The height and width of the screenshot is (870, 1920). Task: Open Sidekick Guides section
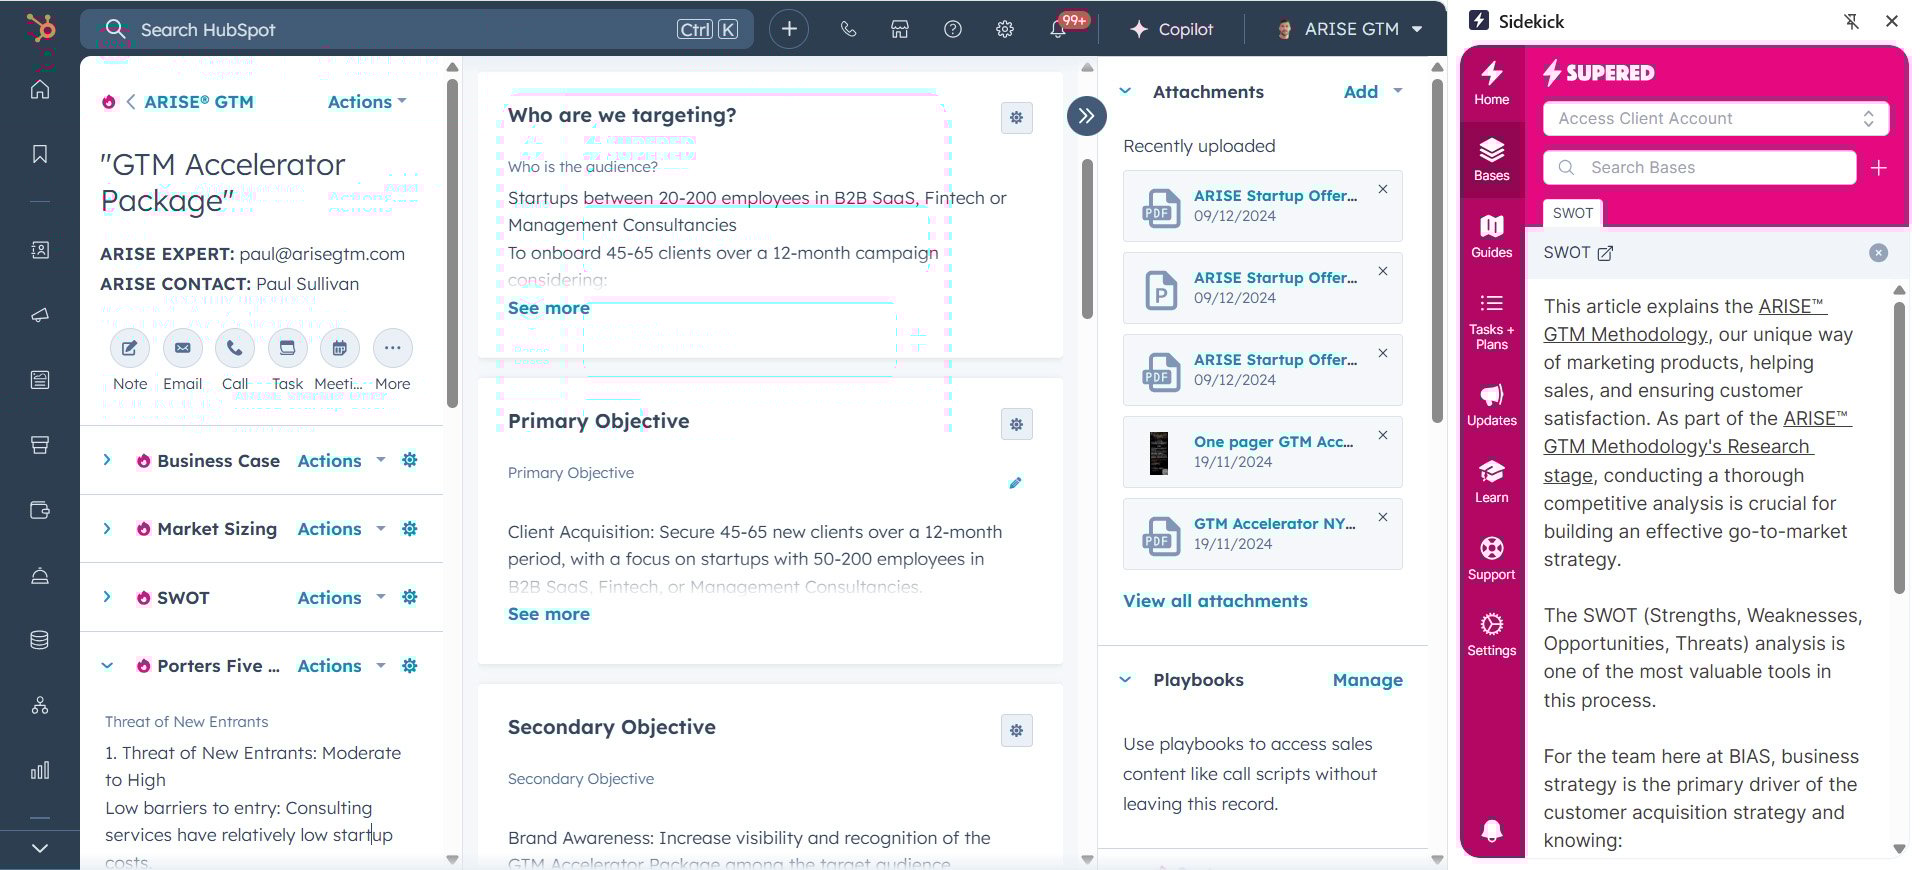1492,237
